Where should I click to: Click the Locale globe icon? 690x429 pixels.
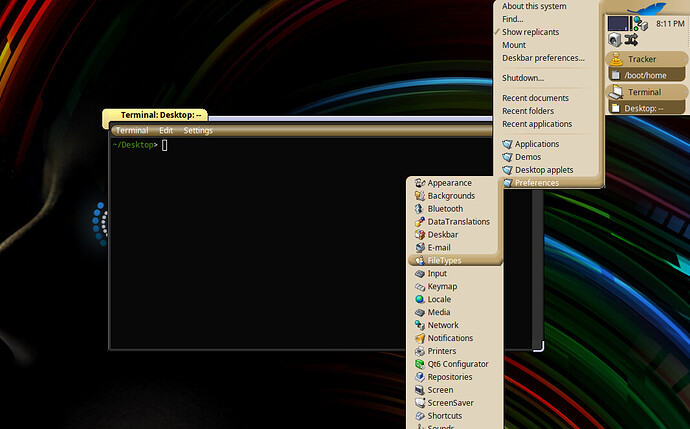point(420,299)
